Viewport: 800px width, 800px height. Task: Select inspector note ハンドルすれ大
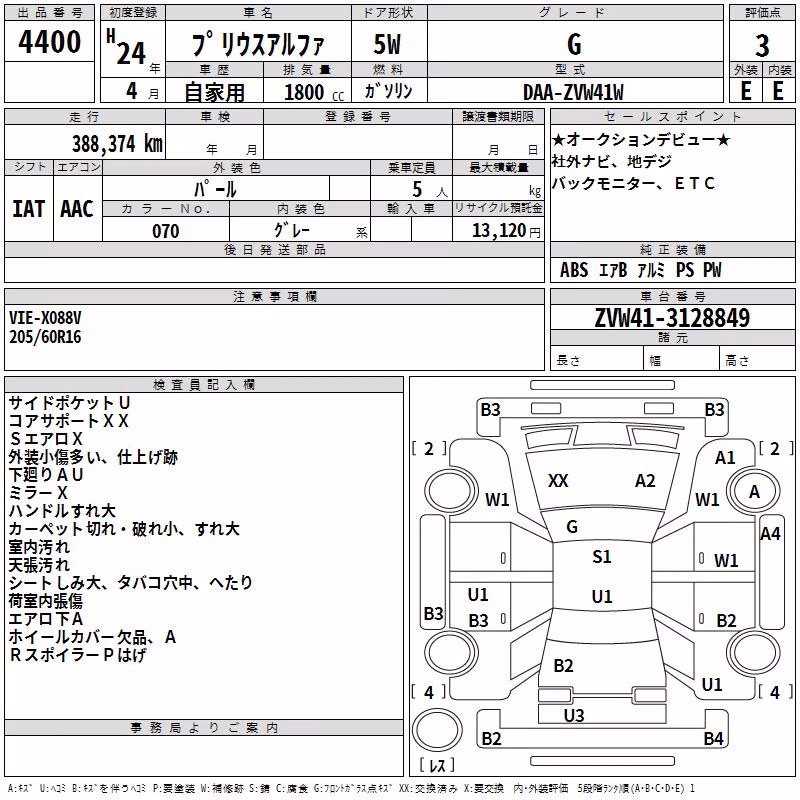62,511
